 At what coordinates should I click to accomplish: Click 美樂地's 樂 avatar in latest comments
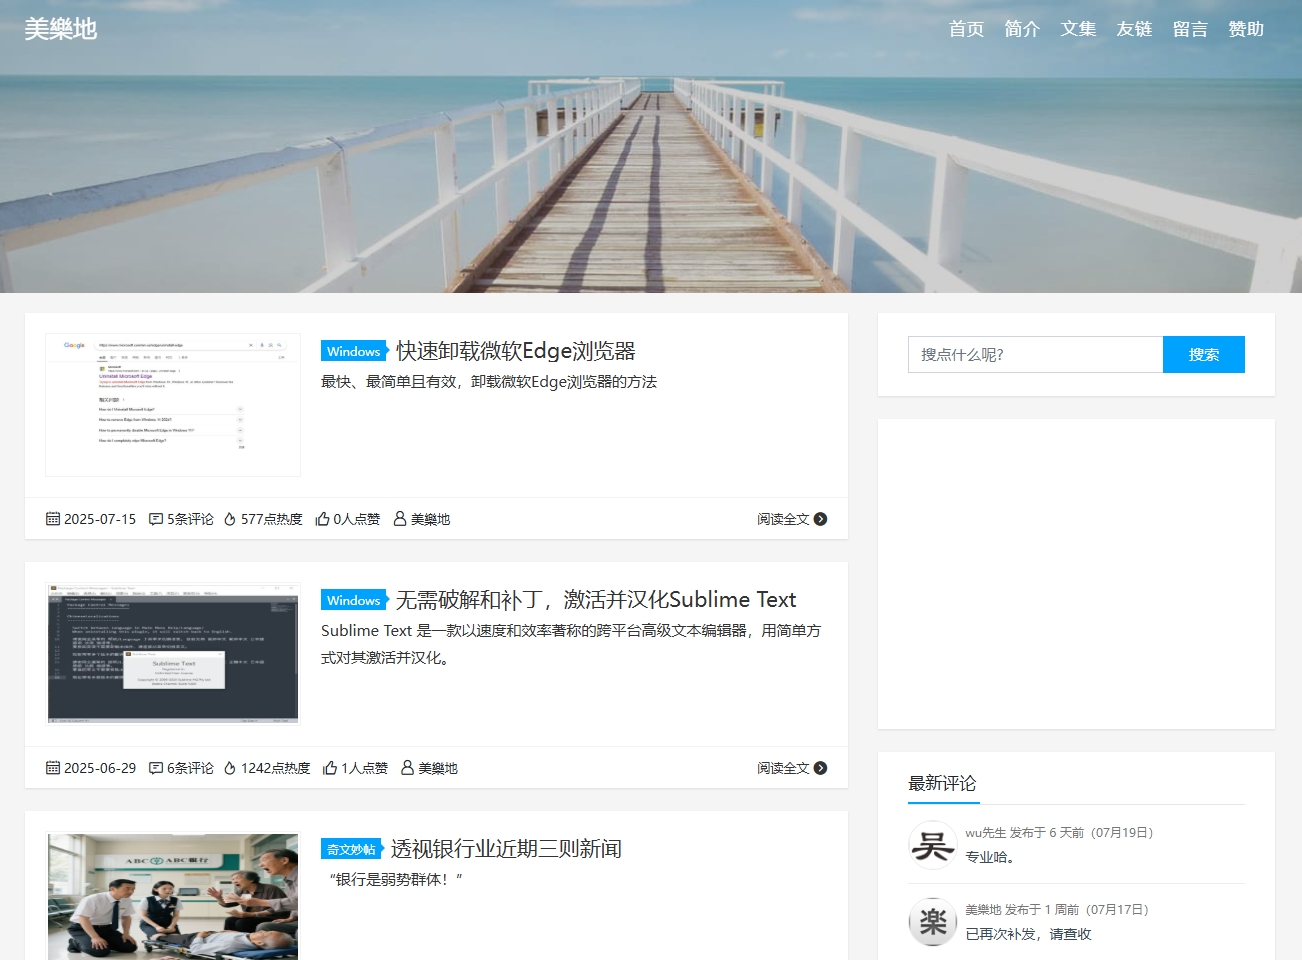pos(932,922)
